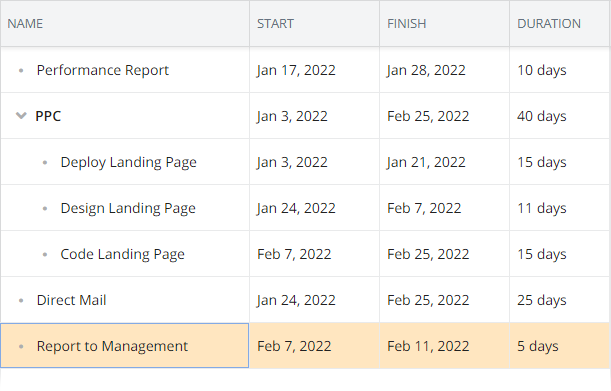Select the PPC parent task name

click(x=48, y=116)
